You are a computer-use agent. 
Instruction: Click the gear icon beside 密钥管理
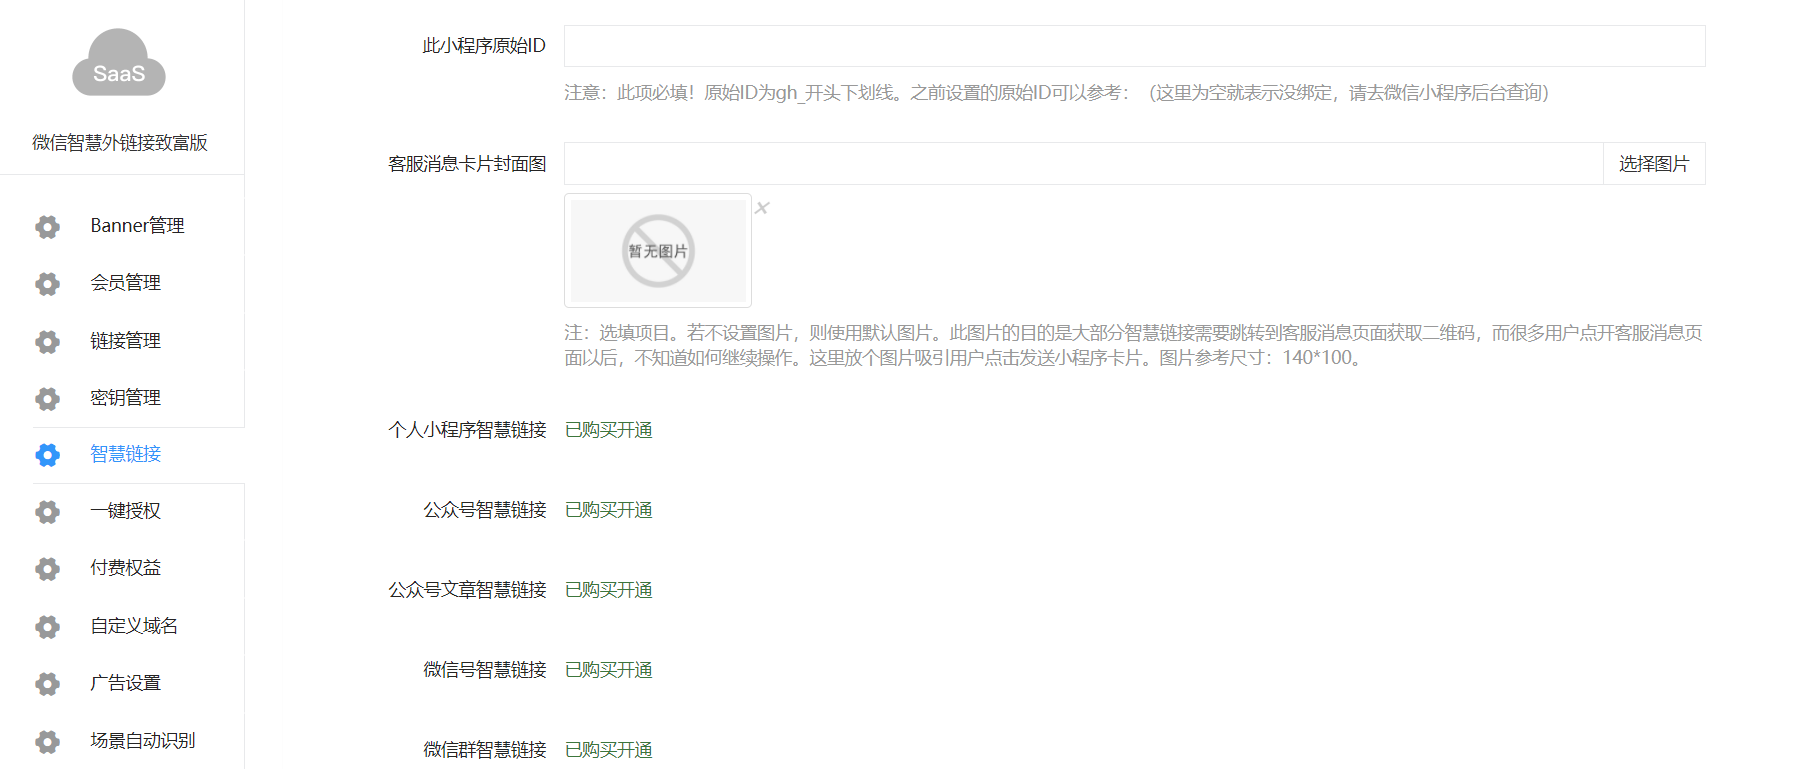click(x=47, y=399)
